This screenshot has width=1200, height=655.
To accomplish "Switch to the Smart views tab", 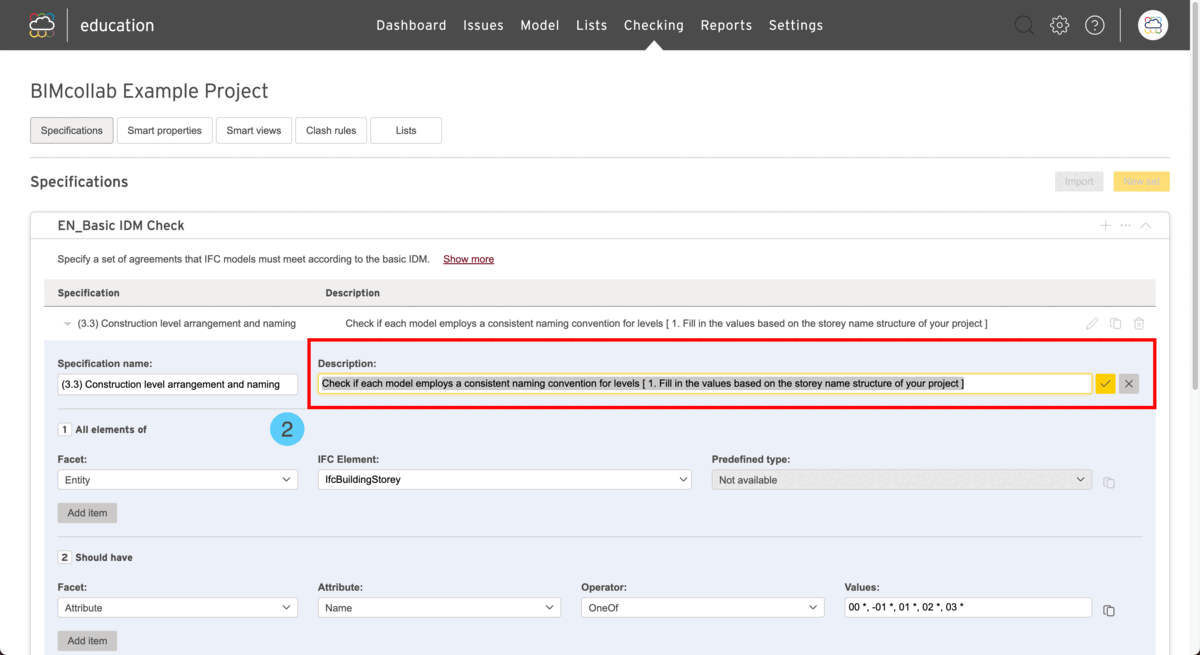I will [x=254, y=131].
